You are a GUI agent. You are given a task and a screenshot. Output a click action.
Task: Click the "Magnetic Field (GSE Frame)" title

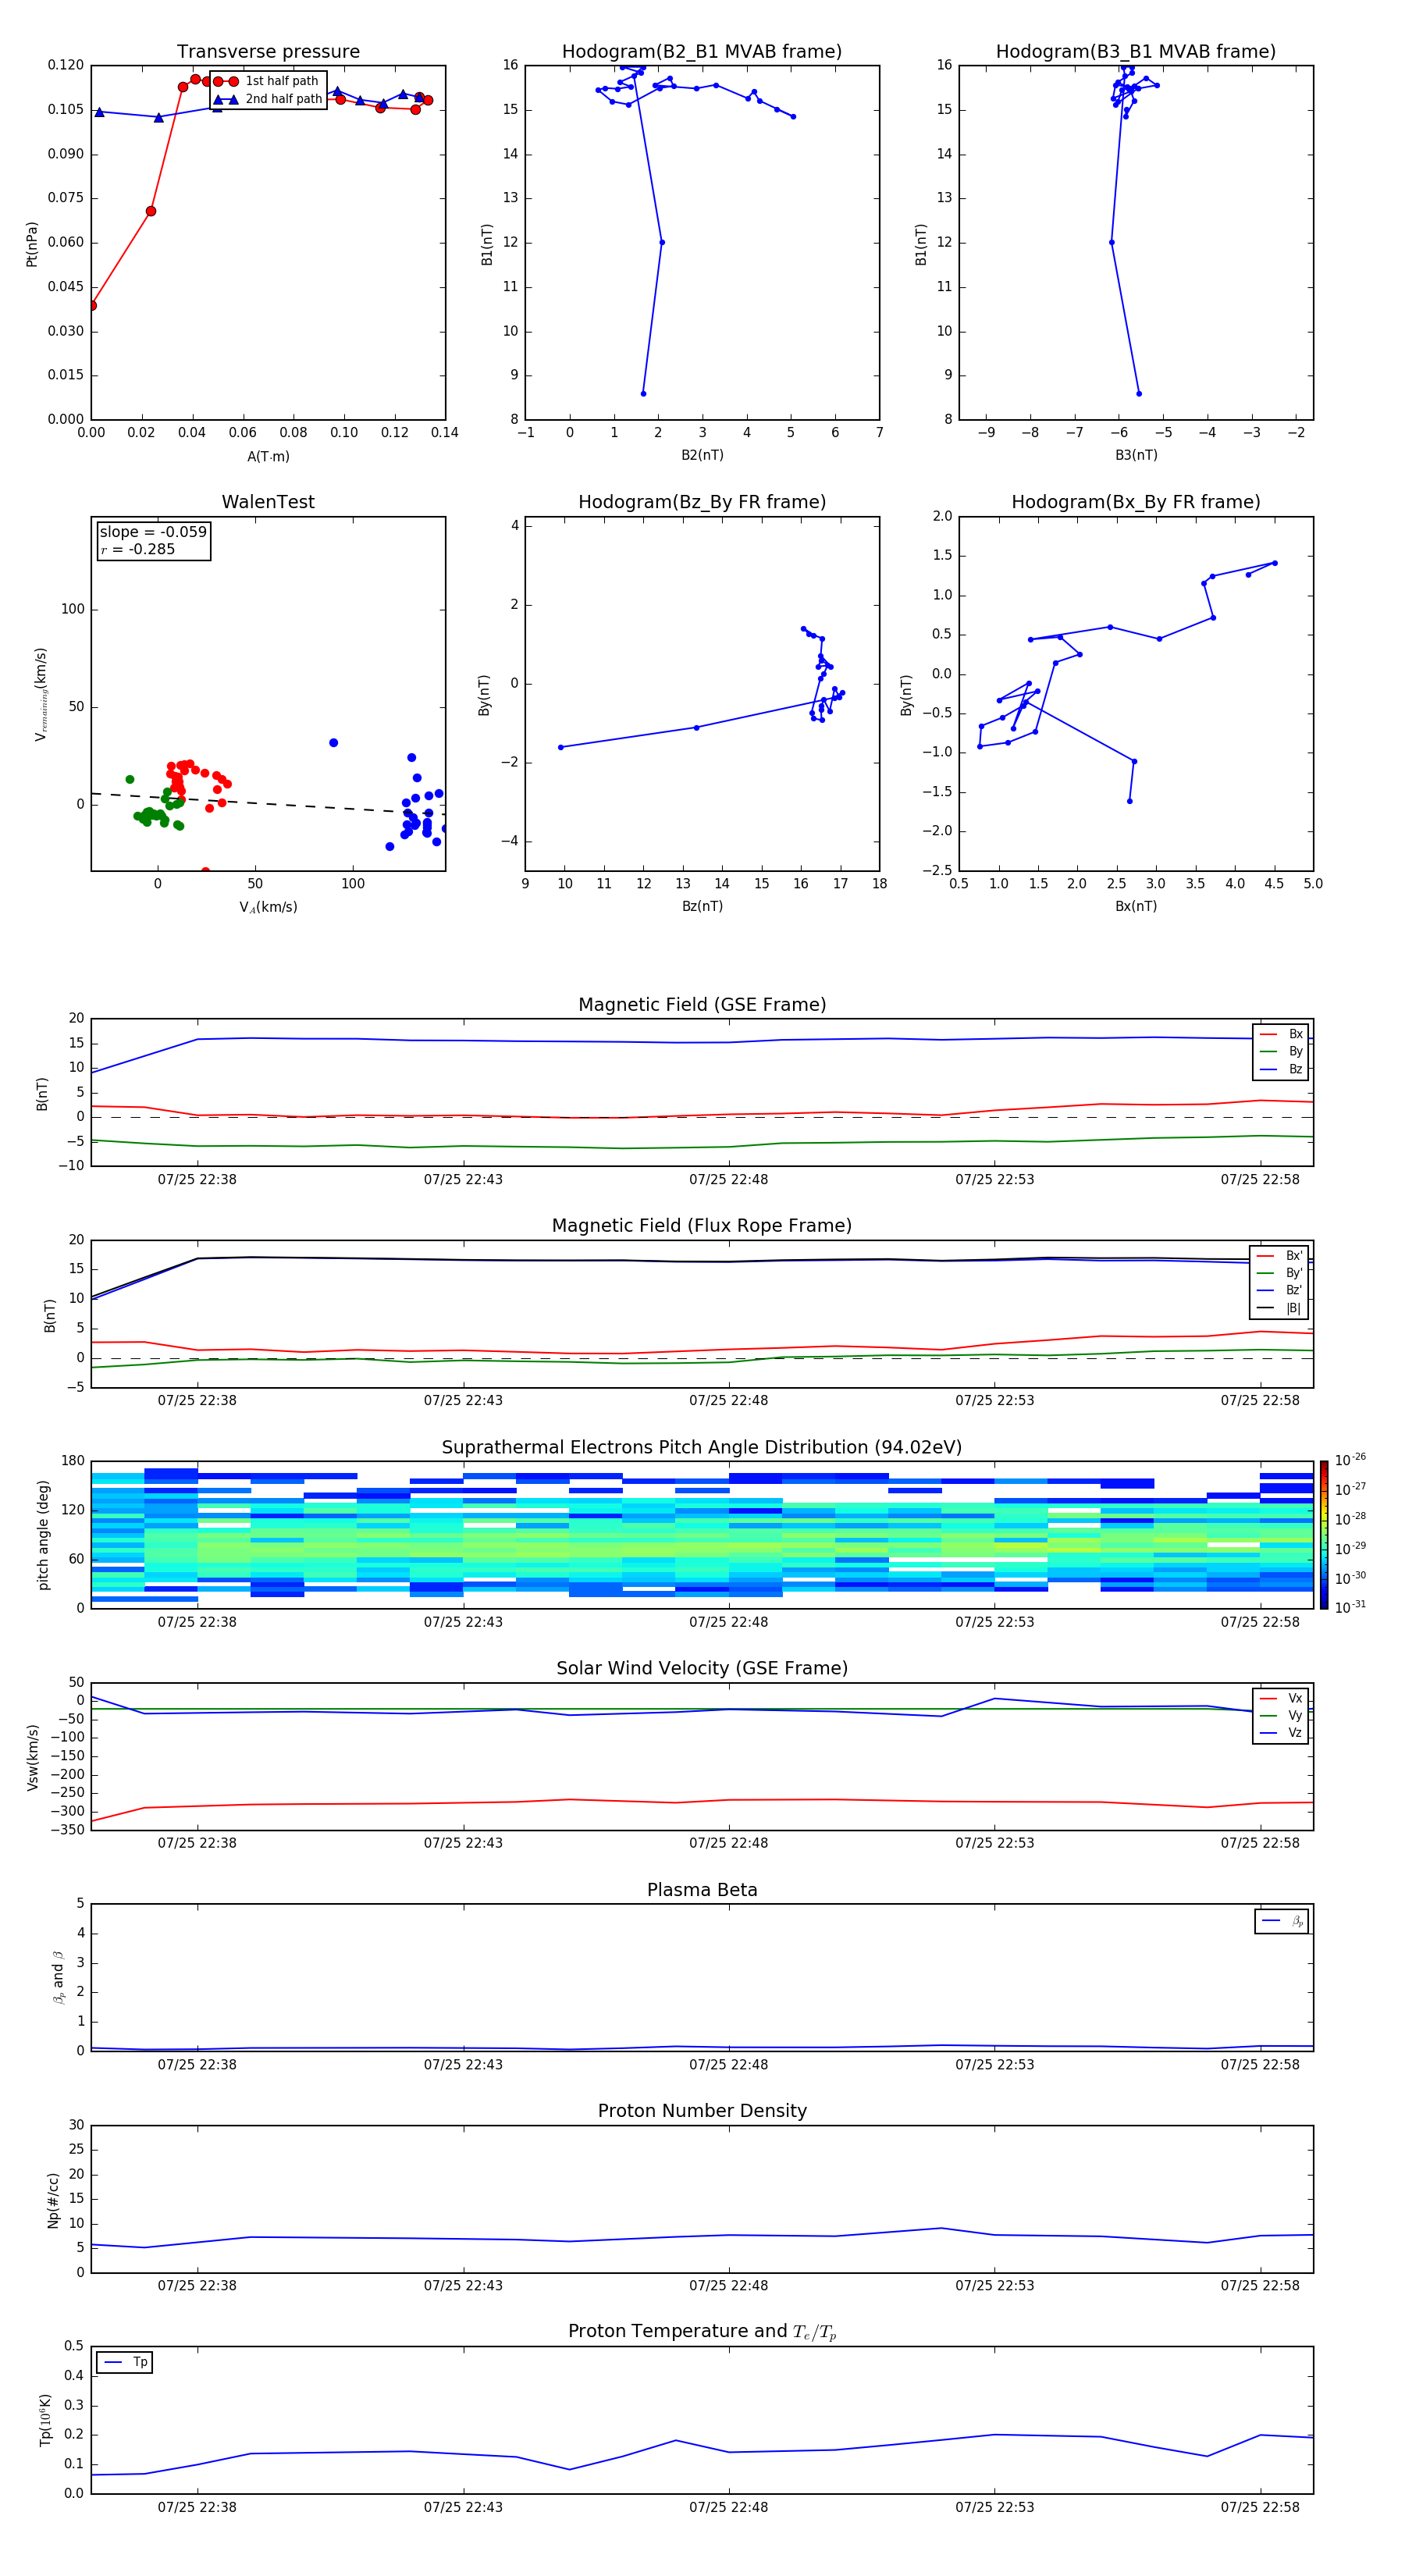click(x=702, y=1005)
